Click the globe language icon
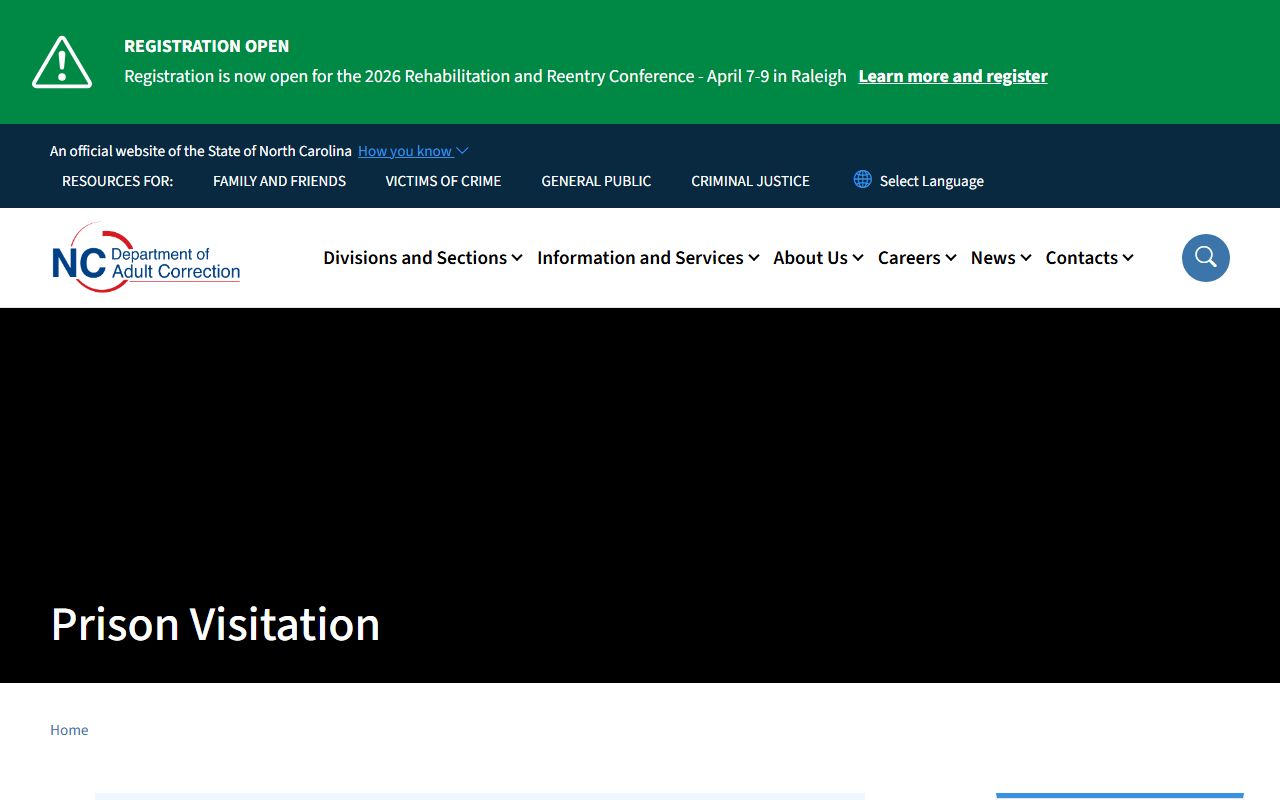 [862, 179]
